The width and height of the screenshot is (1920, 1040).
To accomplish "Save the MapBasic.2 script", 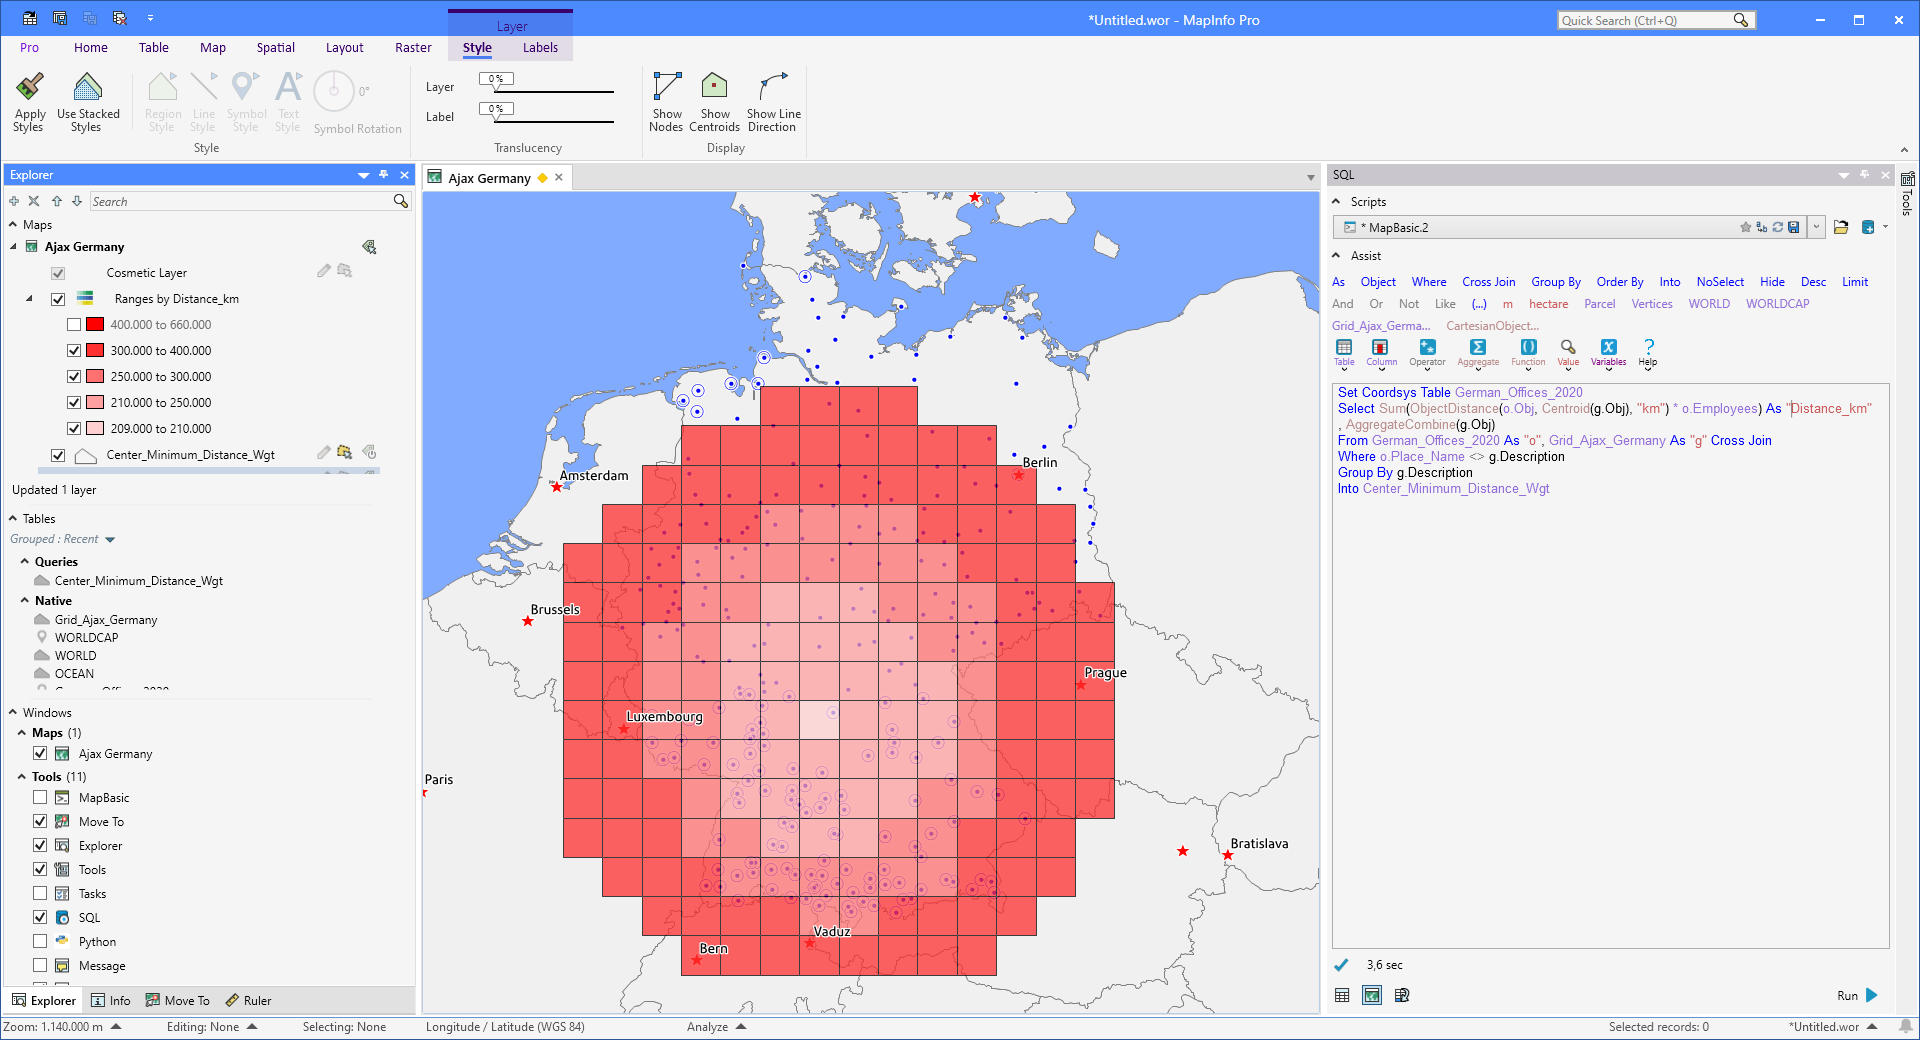I will pos(1794,227).
